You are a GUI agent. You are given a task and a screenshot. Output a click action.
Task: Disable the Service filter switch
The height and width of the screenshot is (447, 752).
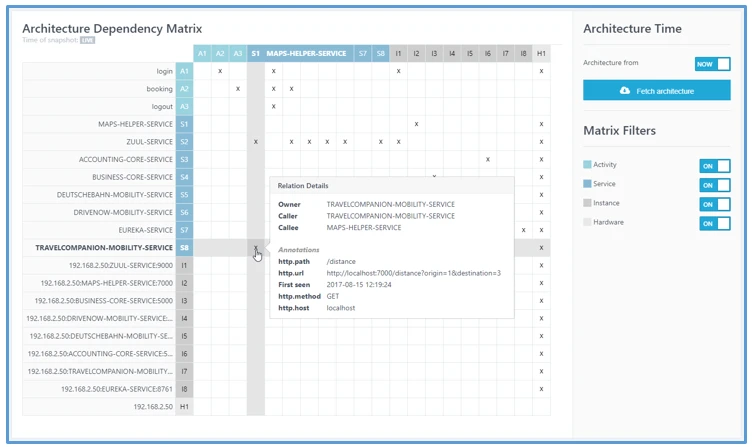tap(714, 185)
